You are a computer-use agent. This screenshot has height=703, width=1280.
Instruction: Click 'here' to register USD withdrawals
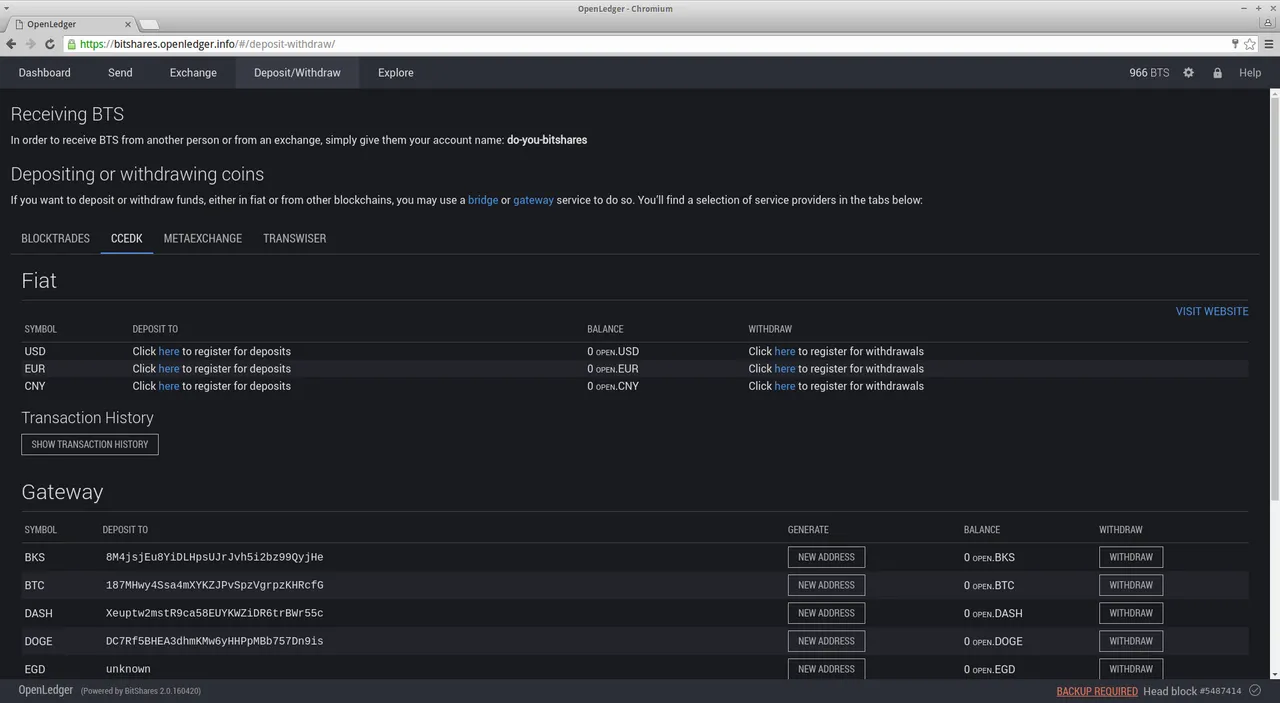pos(785,351)
